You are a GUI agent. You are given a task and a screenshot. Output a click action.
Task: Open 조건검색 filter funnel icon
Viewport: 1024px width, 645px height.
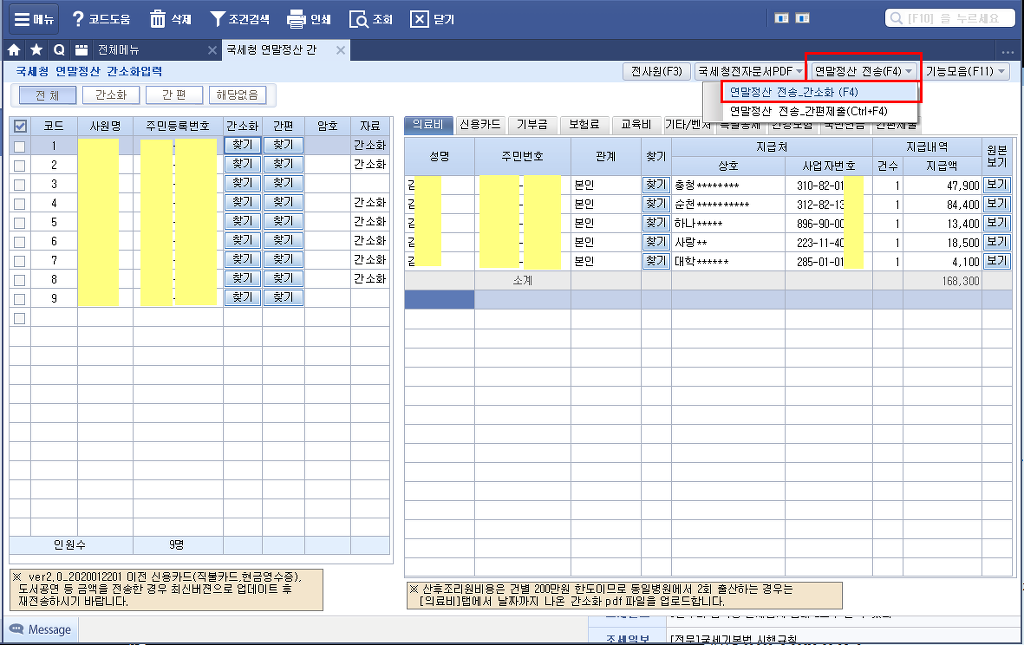[x=217, y=19]
